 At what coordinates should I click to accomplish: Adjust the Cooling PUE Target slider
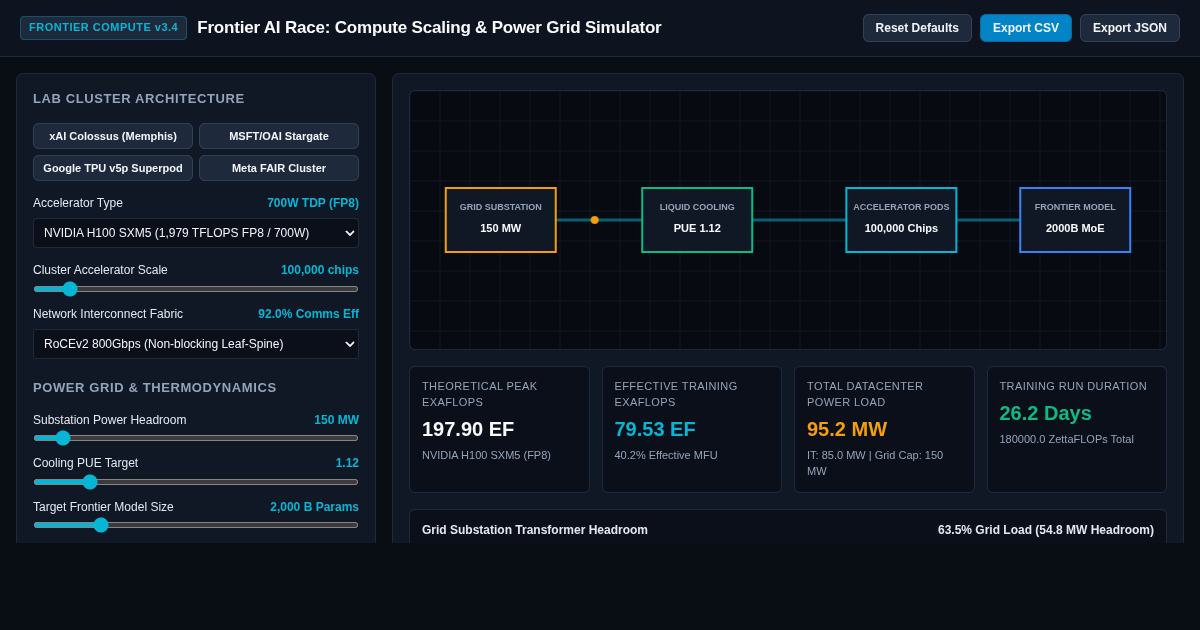click(196, 482)
